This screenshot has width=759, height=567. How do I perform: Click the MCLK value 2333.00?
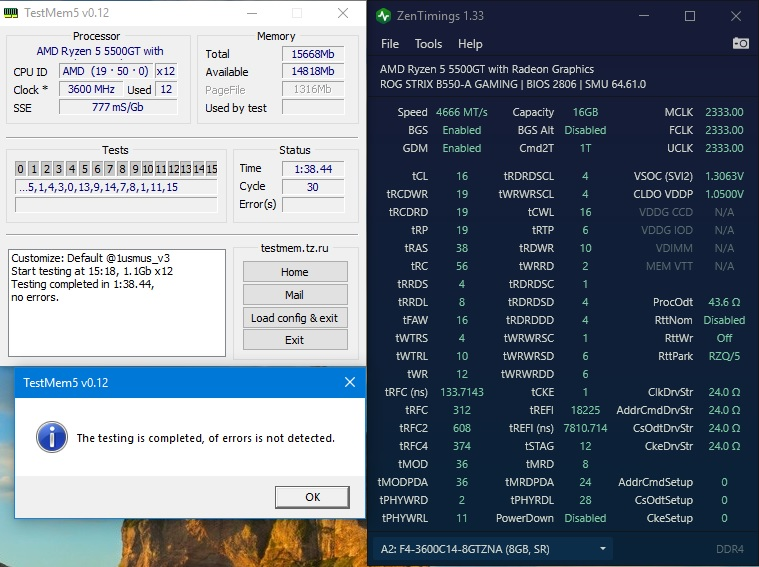point(724,112)
